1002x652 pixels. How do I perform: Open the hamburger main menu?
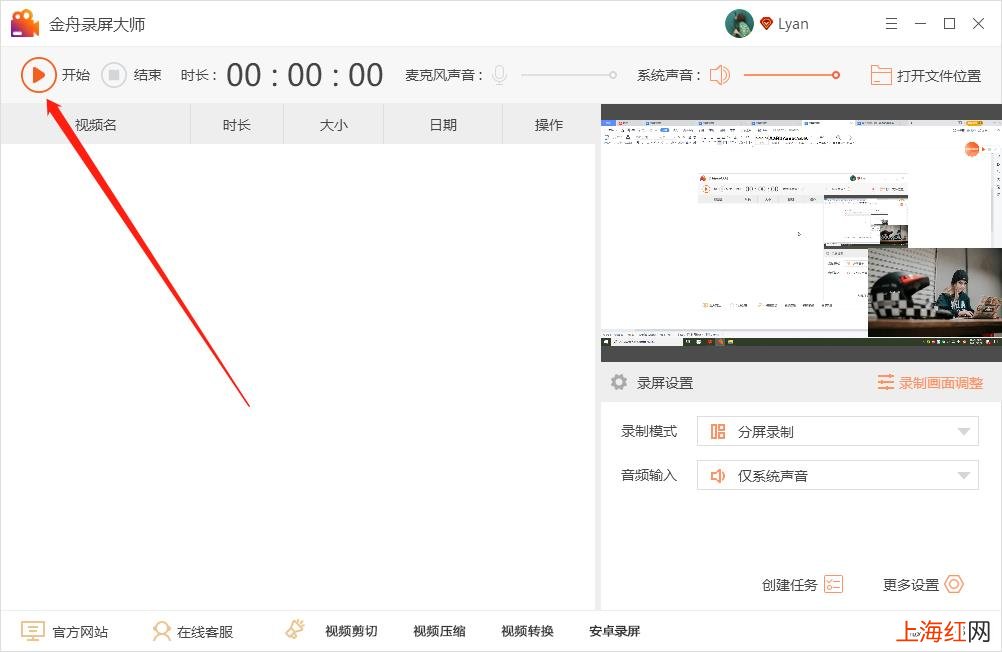click(891, 24)
